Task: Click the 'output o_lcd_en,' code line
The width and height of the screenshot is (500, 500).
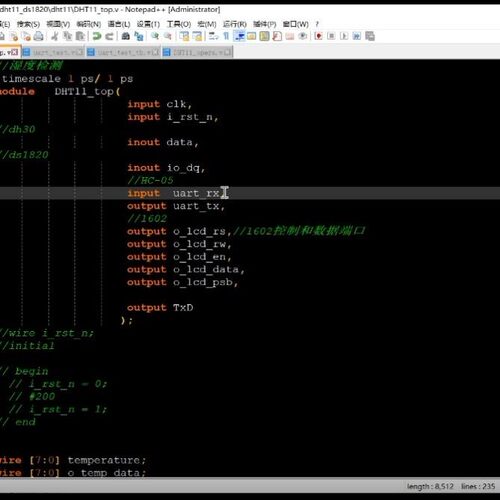Action: [x=179, y=257]
